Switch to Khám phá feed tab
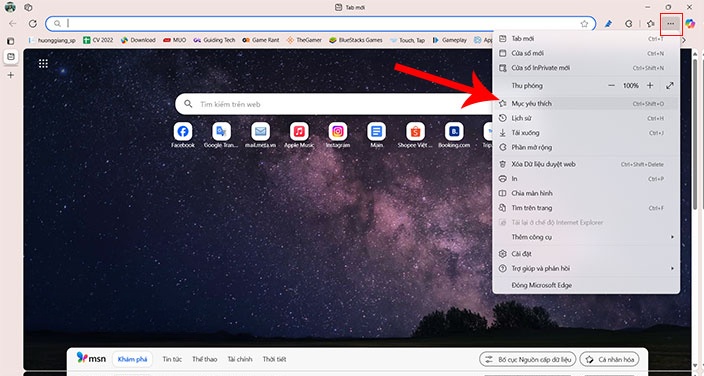The image size is (704, 376). pyautogui.click(x=132, y=359)
